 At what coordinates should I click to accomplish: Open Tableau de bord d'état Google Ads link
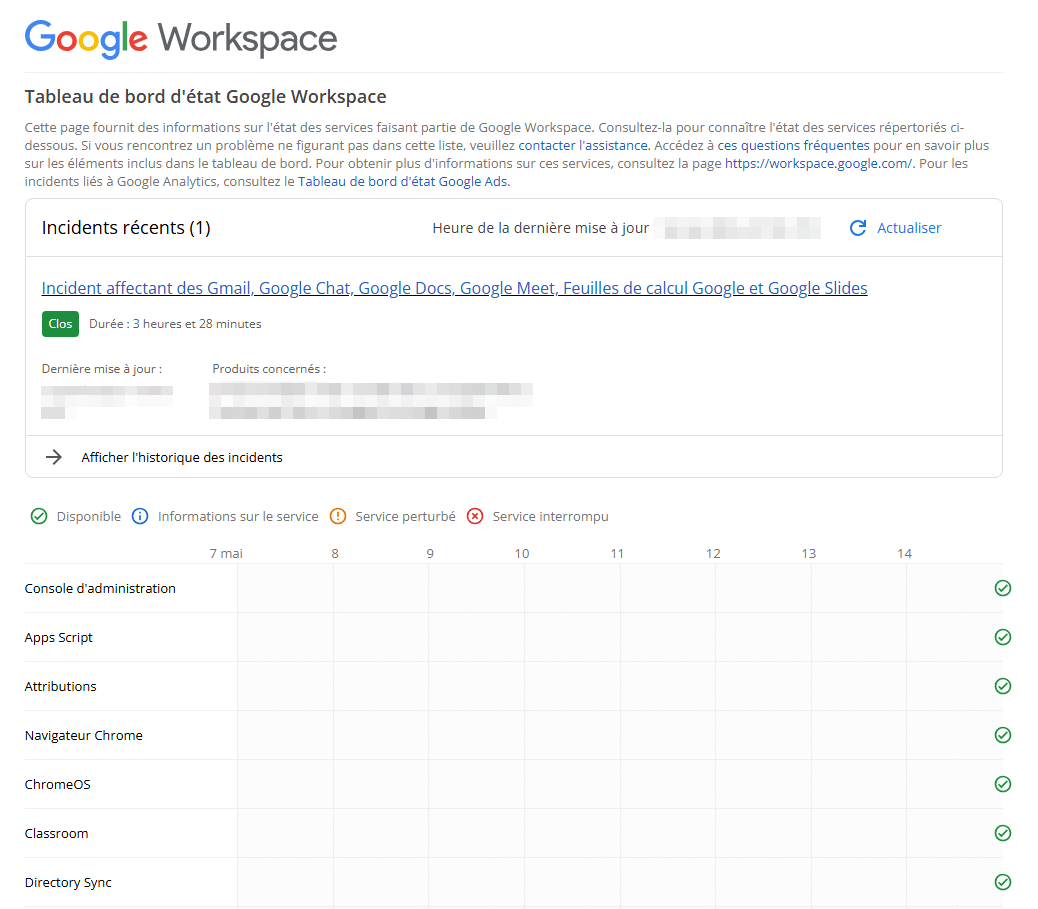tap(402, 181)
